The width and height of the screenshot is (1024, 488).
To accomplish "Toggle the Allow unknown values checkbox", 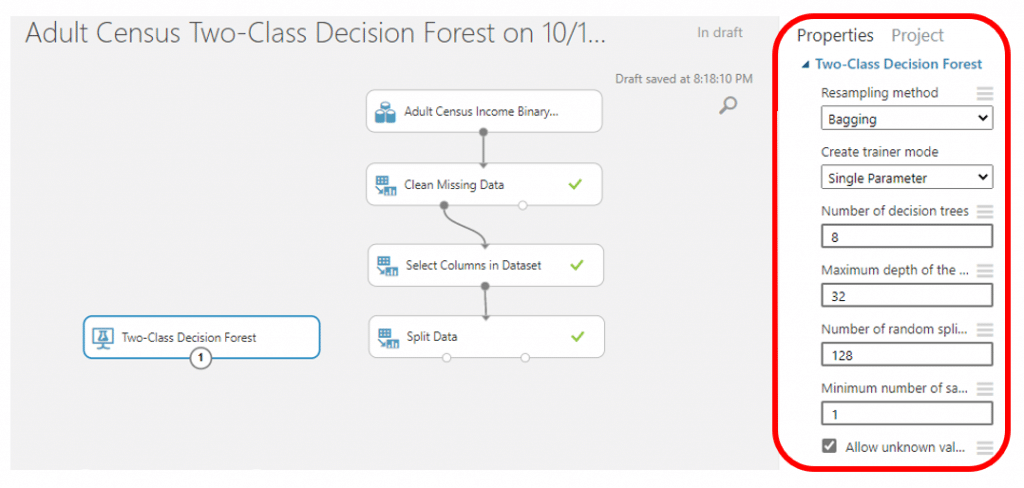I will pos(829,446).
